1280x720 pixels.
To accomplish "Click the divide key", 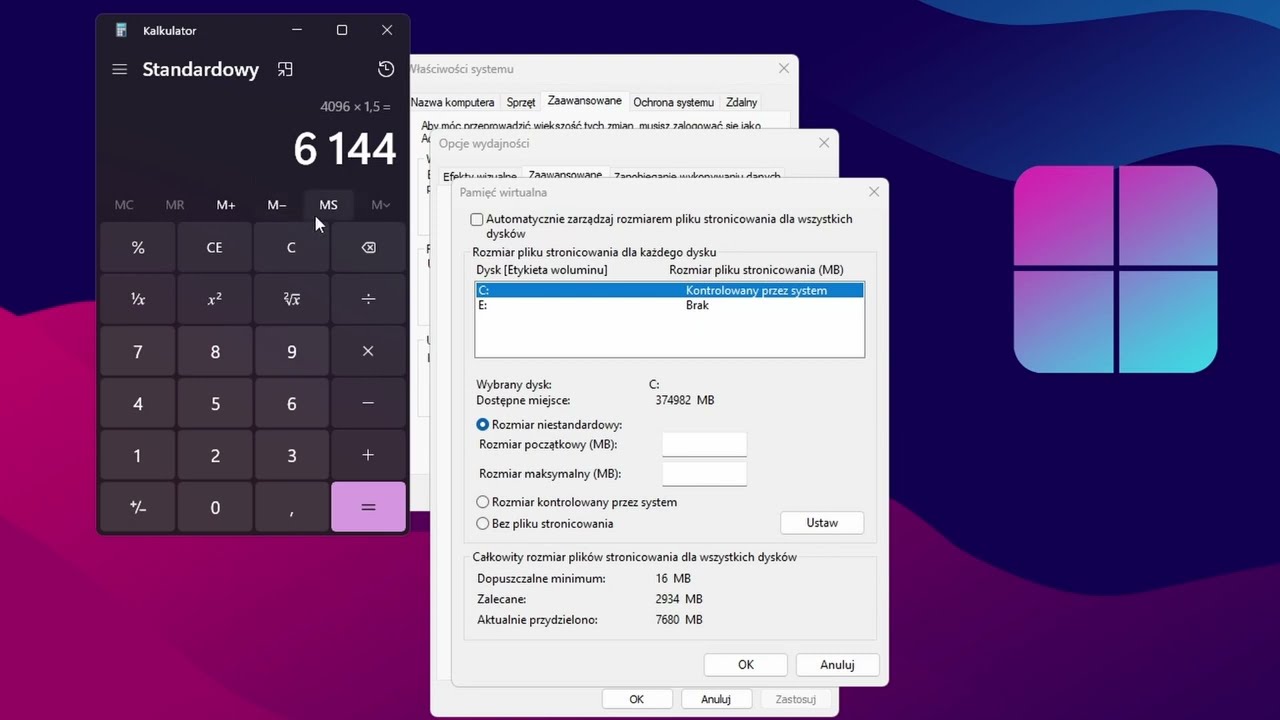I will coord(368,299).
